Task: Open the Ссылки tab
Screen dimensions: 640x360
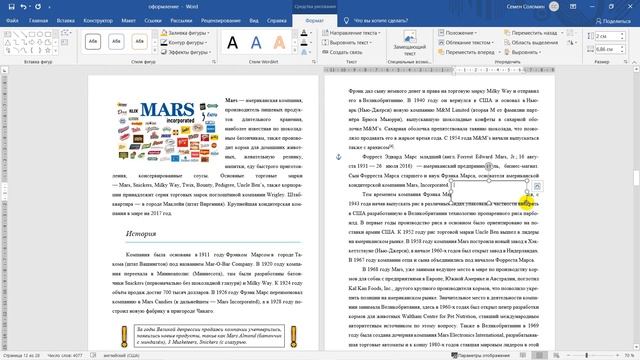Action: coord(153,20)
